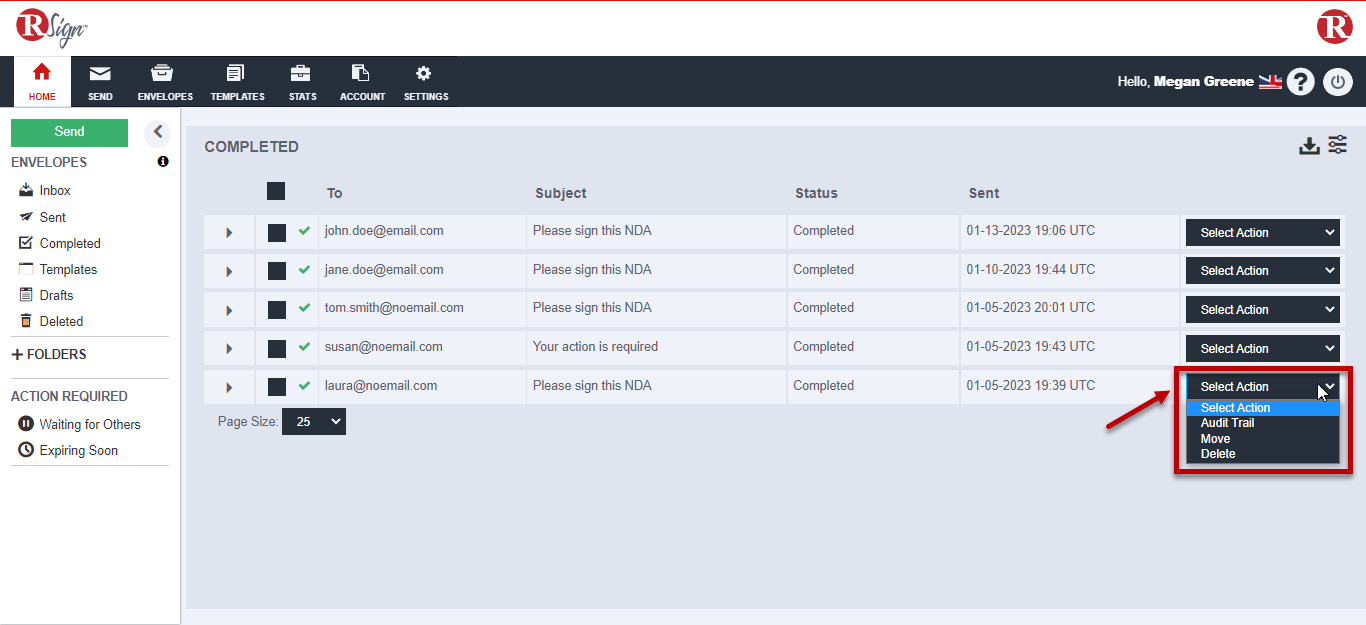Click the power logout icon
The width and height of the screenshot is (1366, 625).
1337,82
